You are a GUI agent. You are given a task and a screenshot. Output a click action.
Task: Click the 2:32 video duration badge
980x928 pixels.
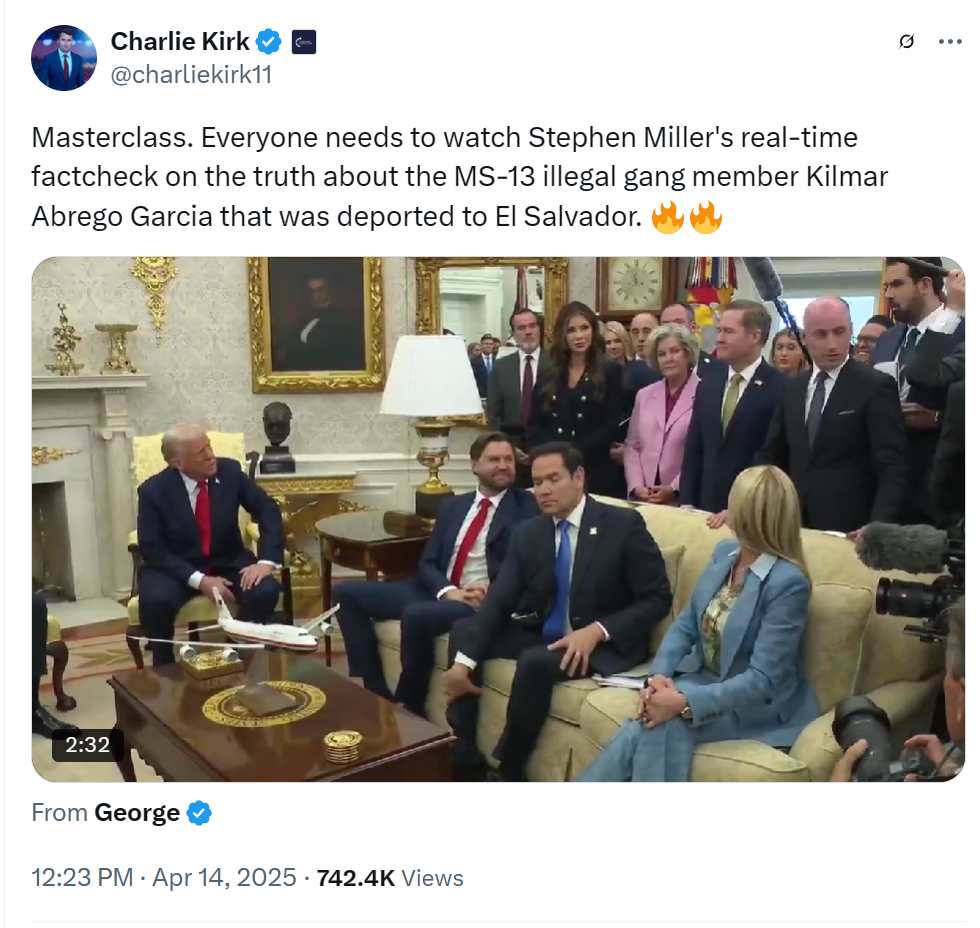tap(88, 745)
